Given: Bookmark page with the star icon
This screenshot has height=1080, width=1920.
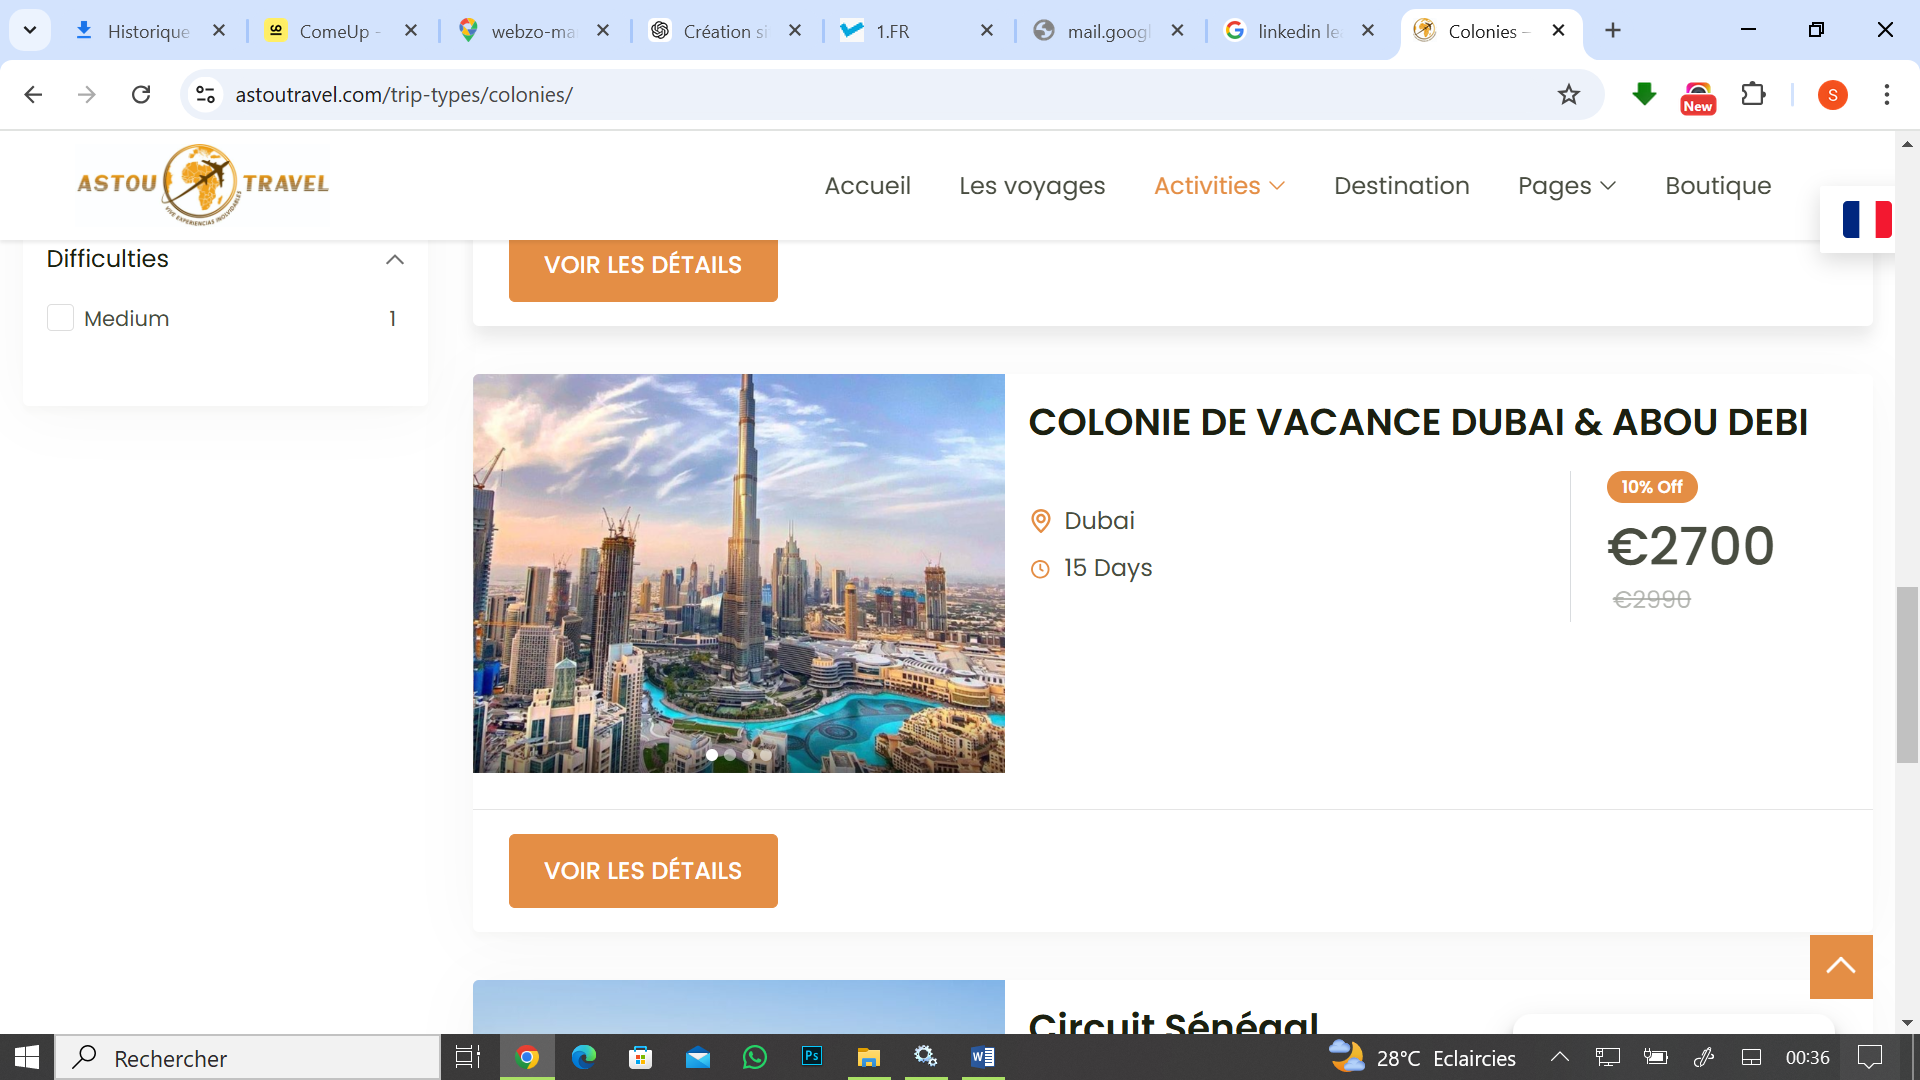Looking at the screenshot, I should tap(1568, 94).
